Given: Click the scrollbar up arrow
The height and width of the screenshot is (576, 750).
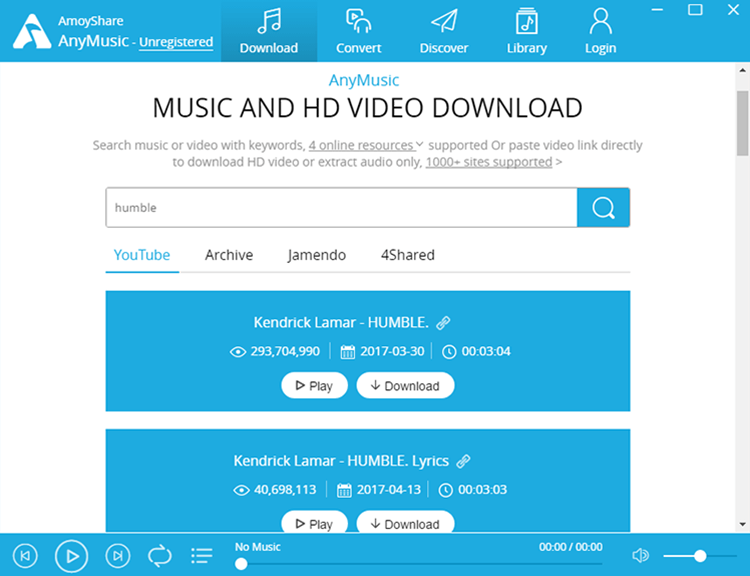Looking at the screenshot, I should tap(742, 70).
